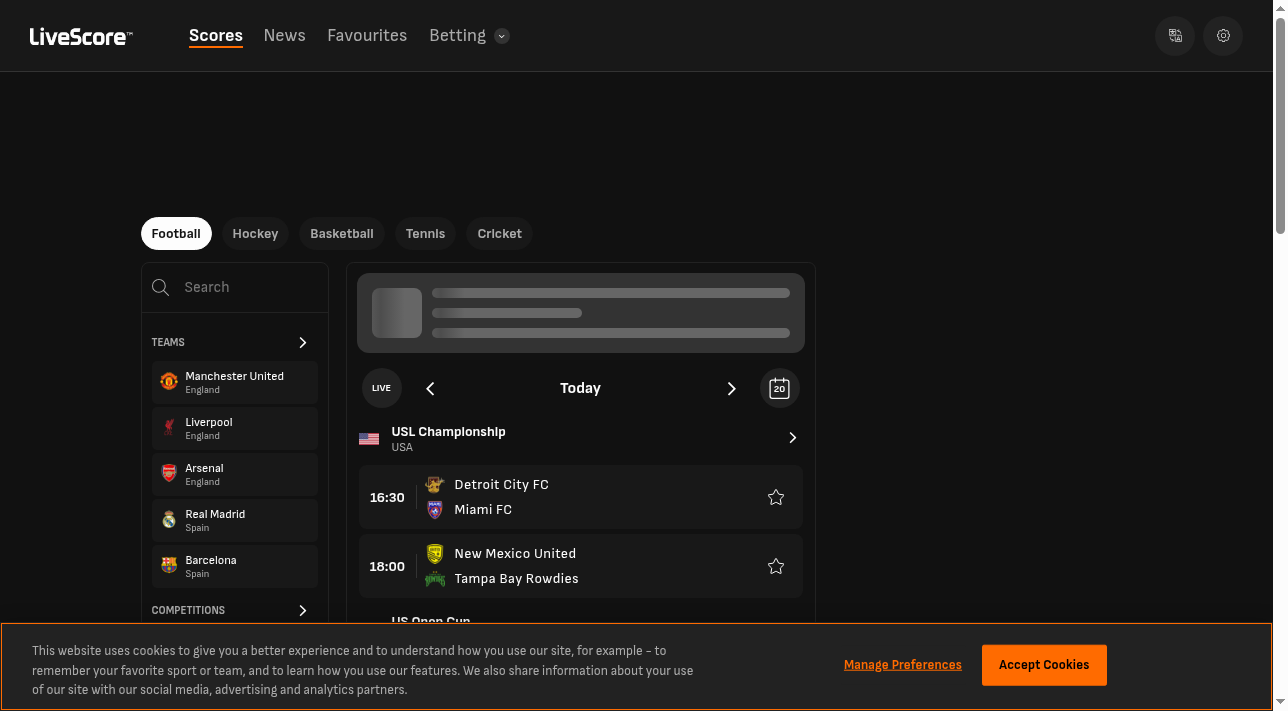The height and width of the screenshot is (711, 1288).
Task: Open the Scores tab
Action: 216,35
